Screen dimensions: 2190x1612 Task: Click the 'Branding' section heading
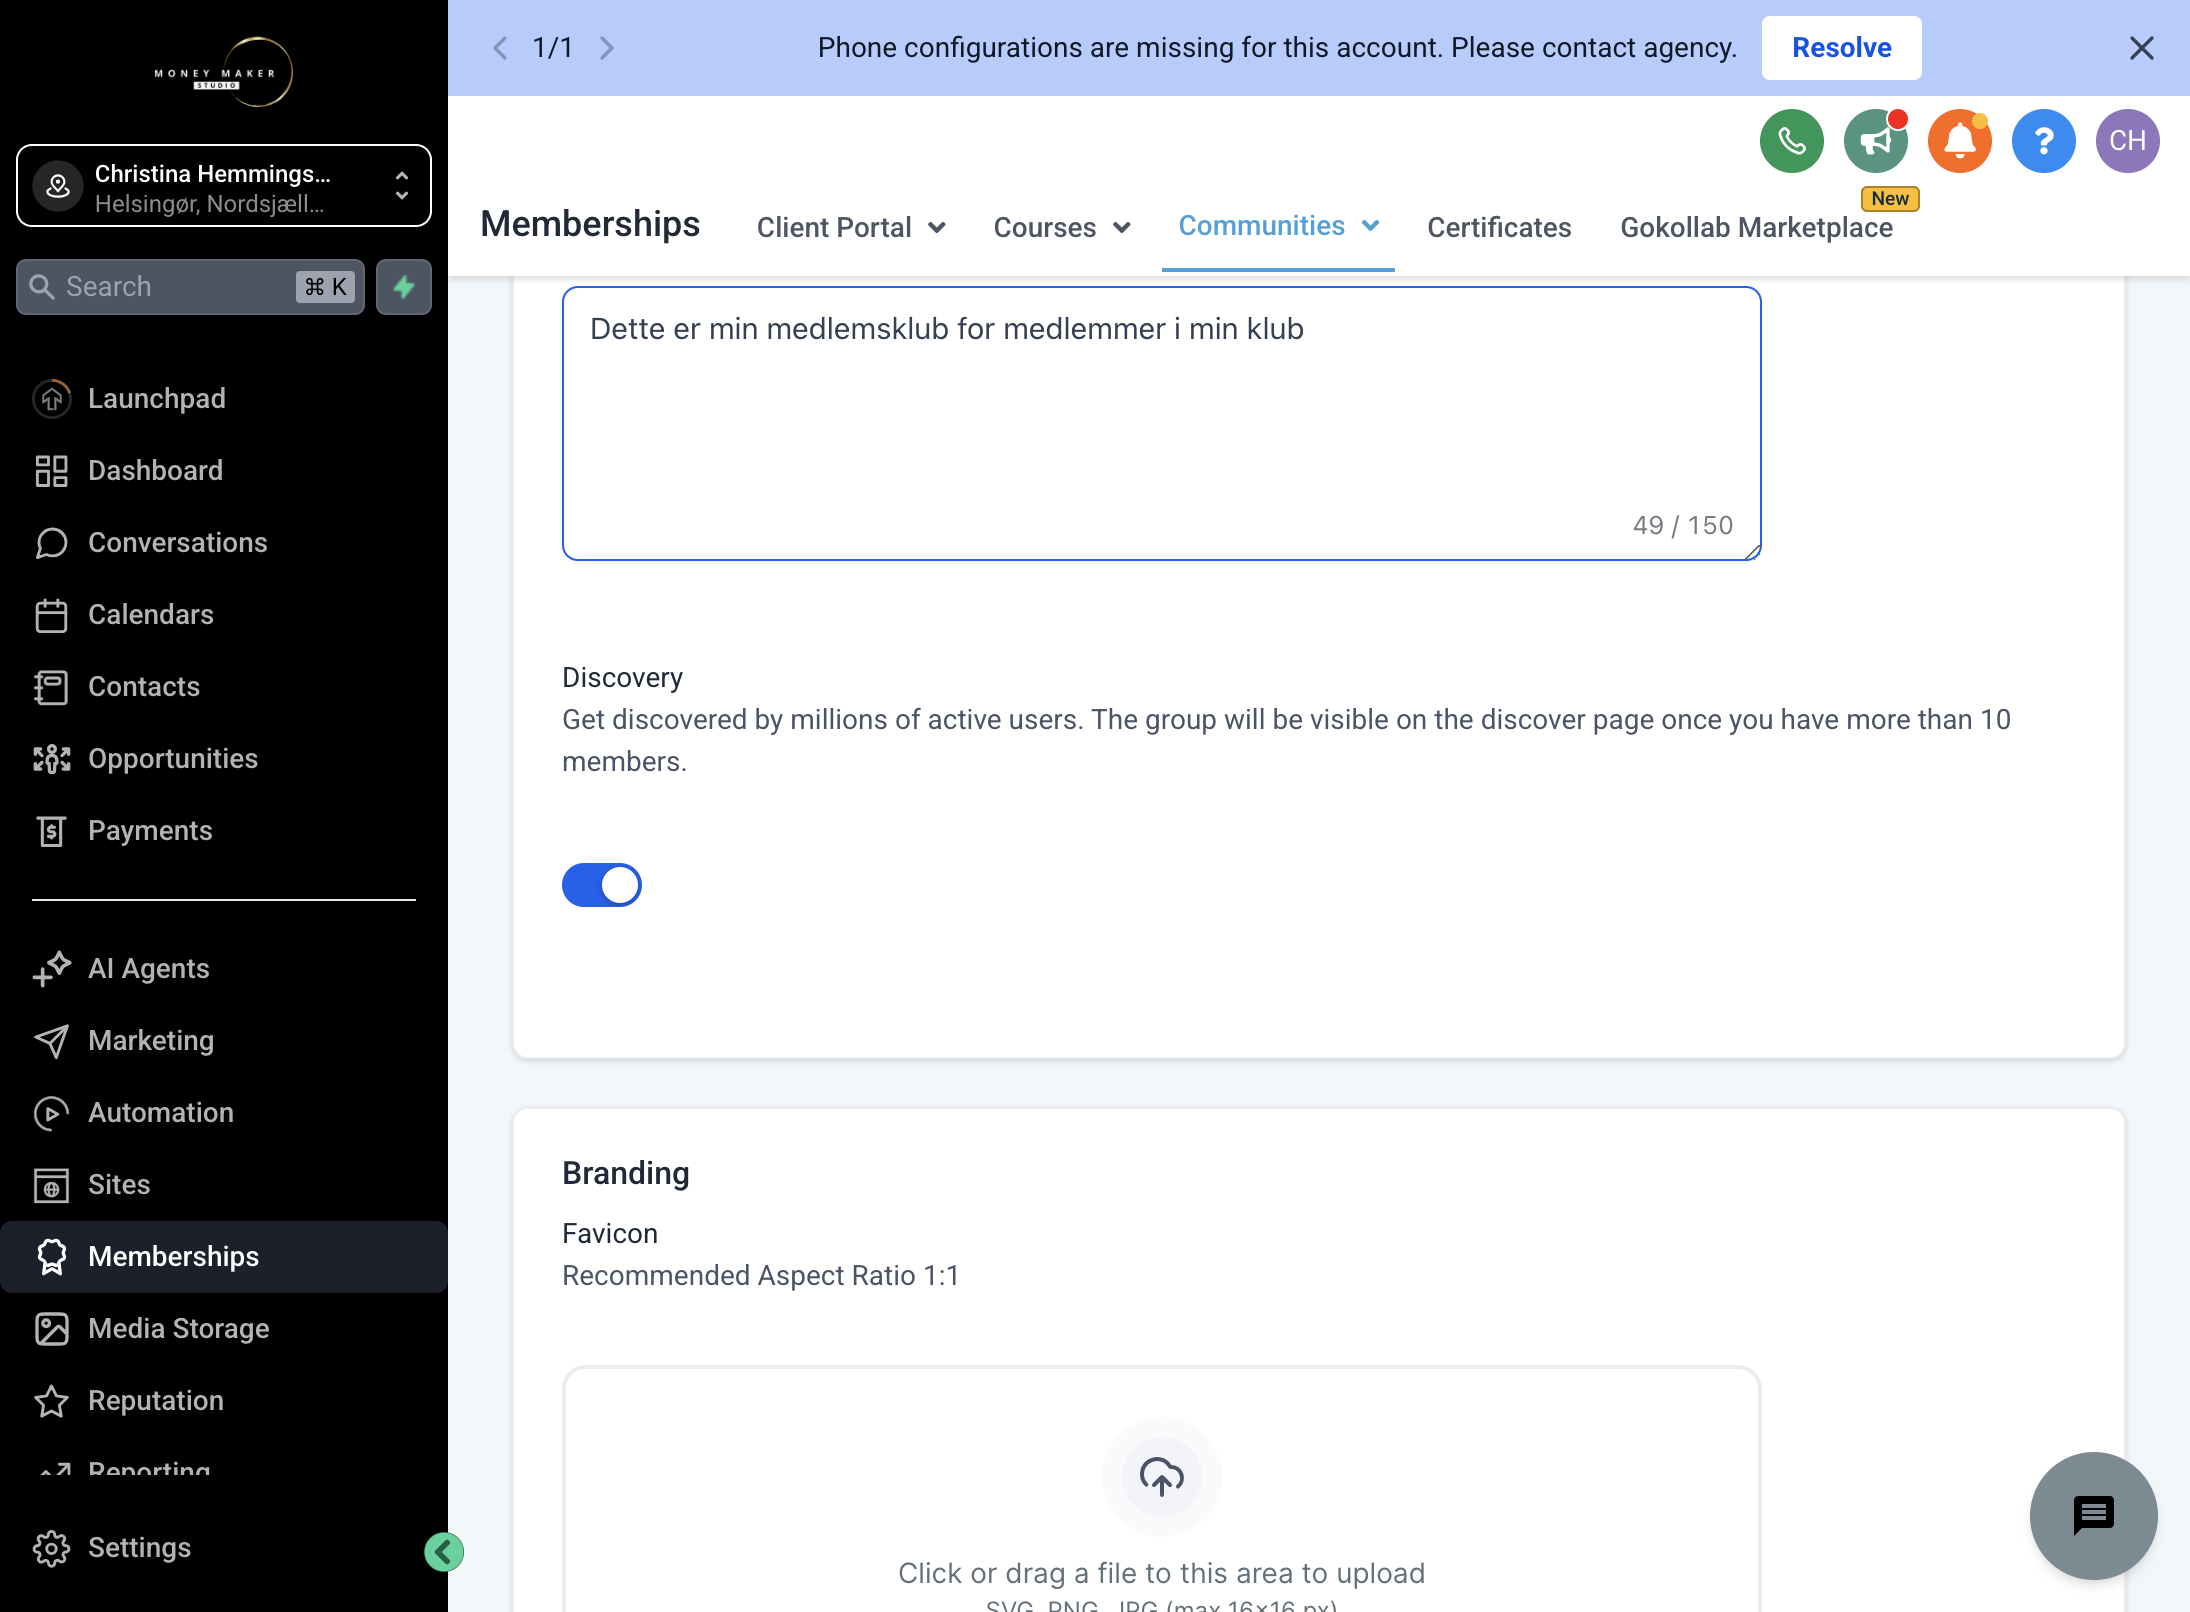[625, 1172]
